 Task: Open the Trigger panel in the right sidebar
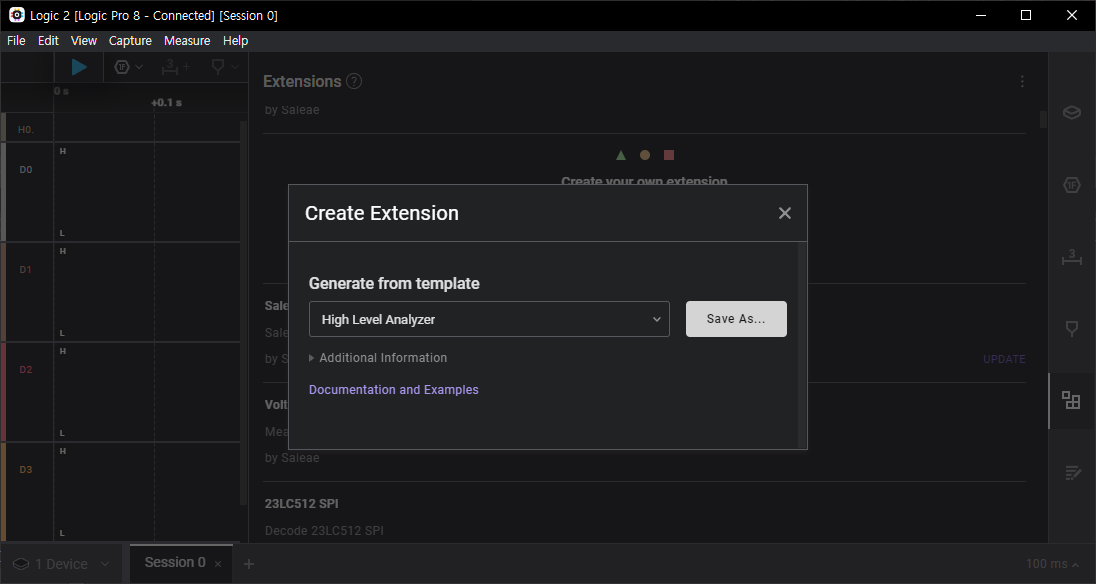coord(1072,329)
